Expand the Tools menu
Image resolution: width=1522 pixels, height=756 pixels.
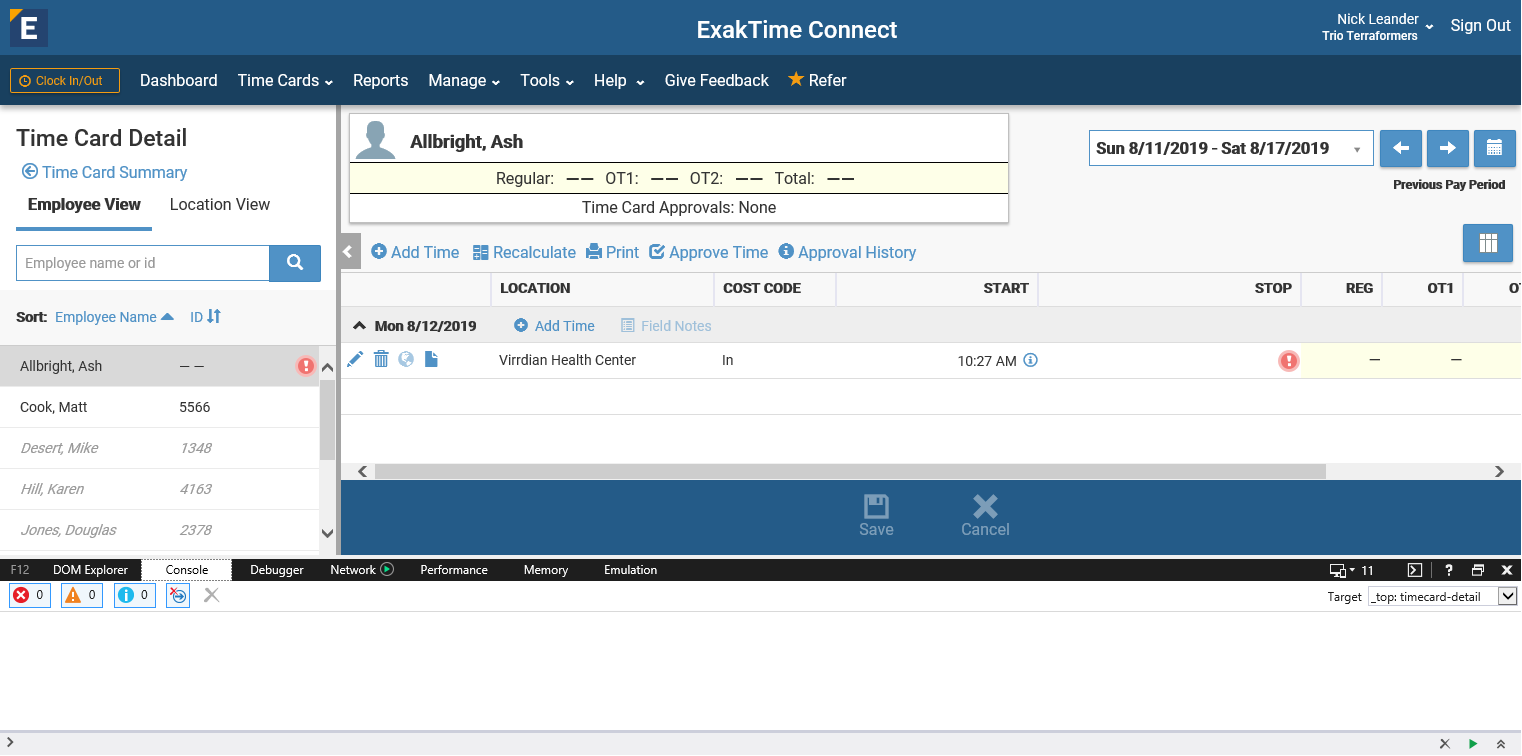[x=547, y=81]
